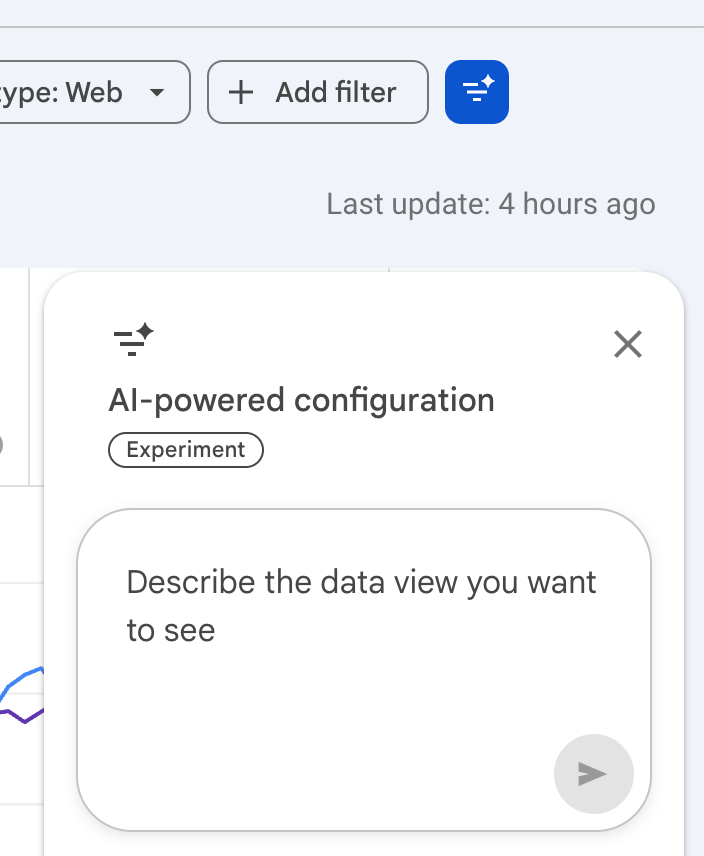Click the AI-powered configuration heading
704x856 pixels.
click(301, 400)
